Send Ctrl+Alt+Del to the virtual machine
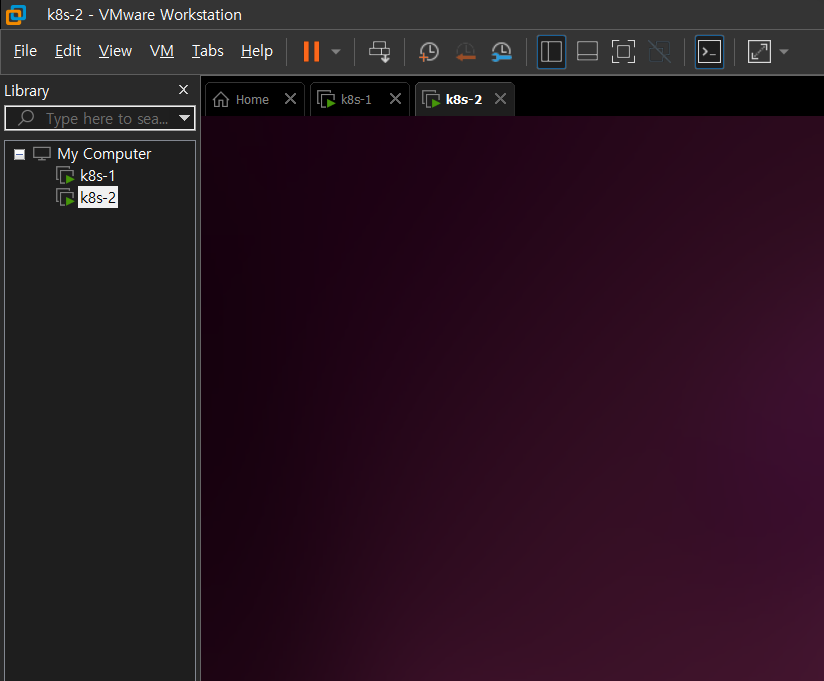Screen dimensions: 824x681 pyautogui.click(x=379, y=51)
